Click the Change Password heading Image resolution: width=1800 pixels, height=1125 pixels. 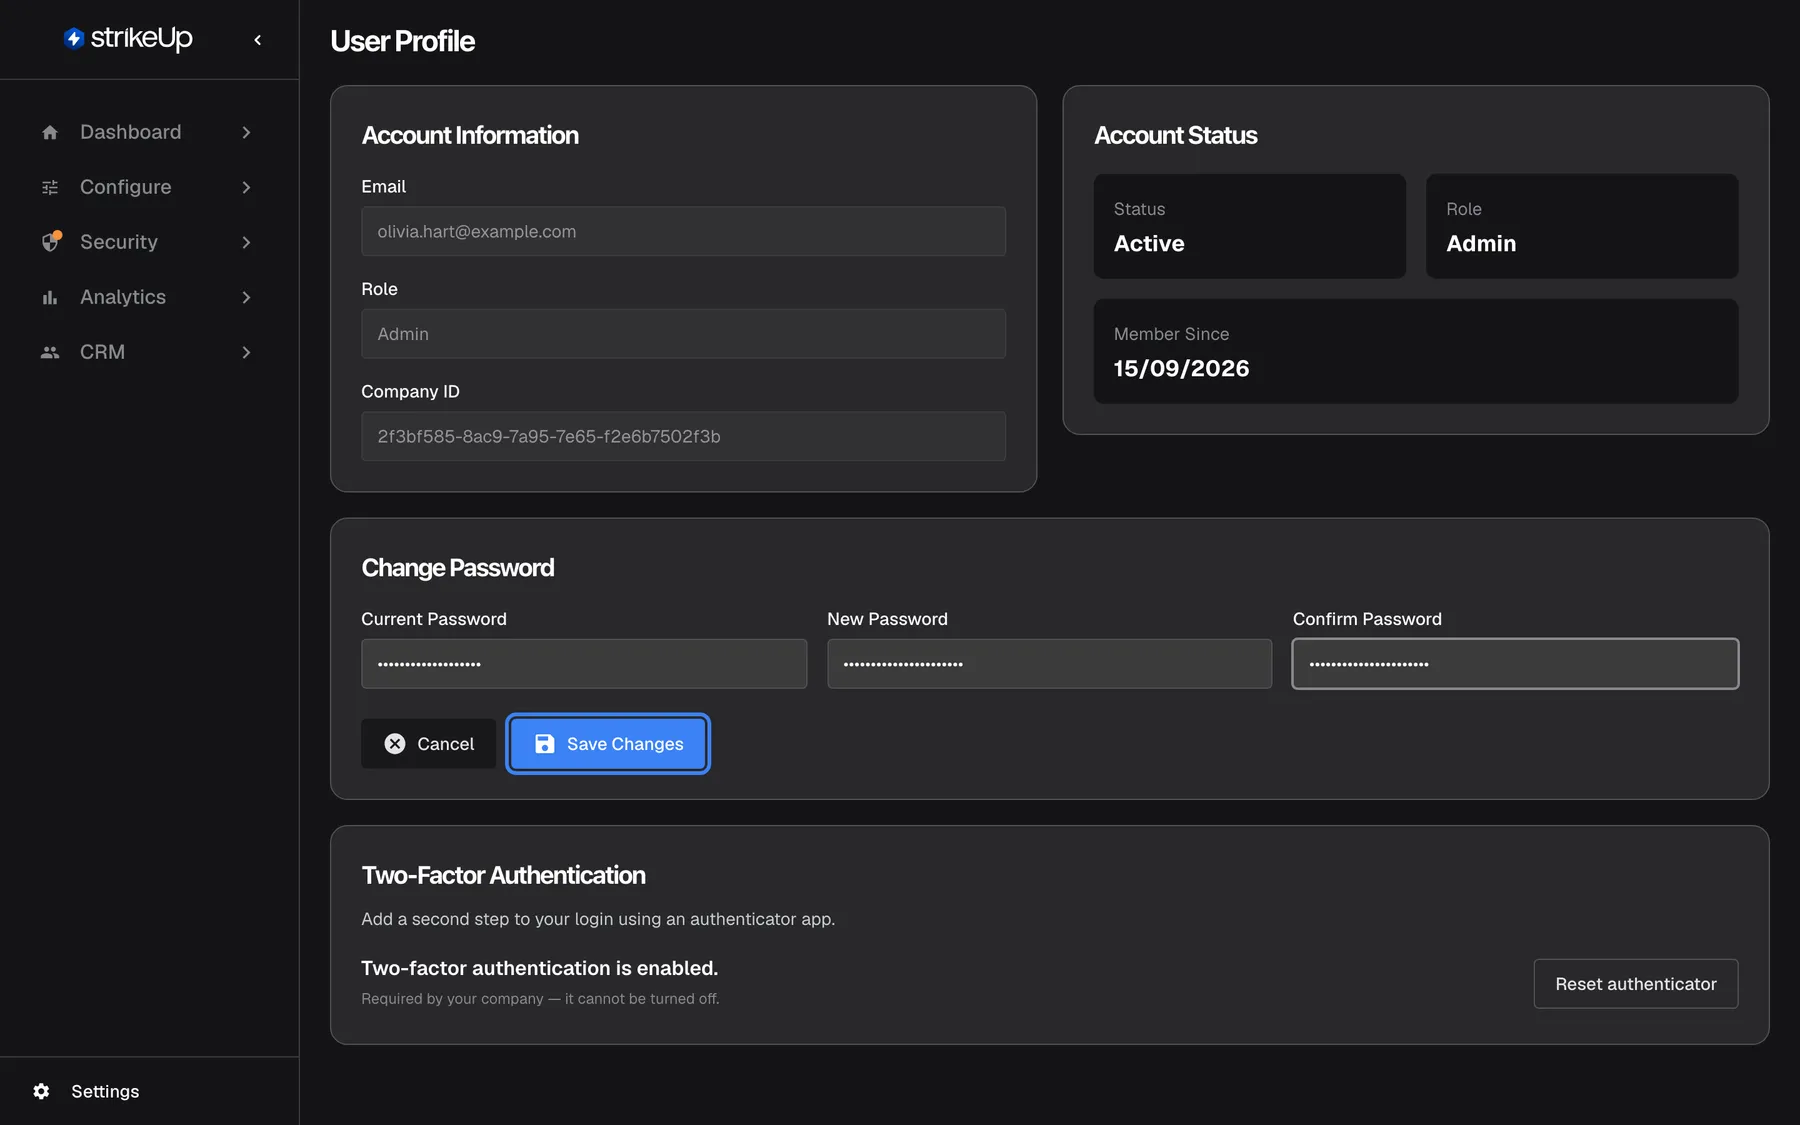coord(457,568)
